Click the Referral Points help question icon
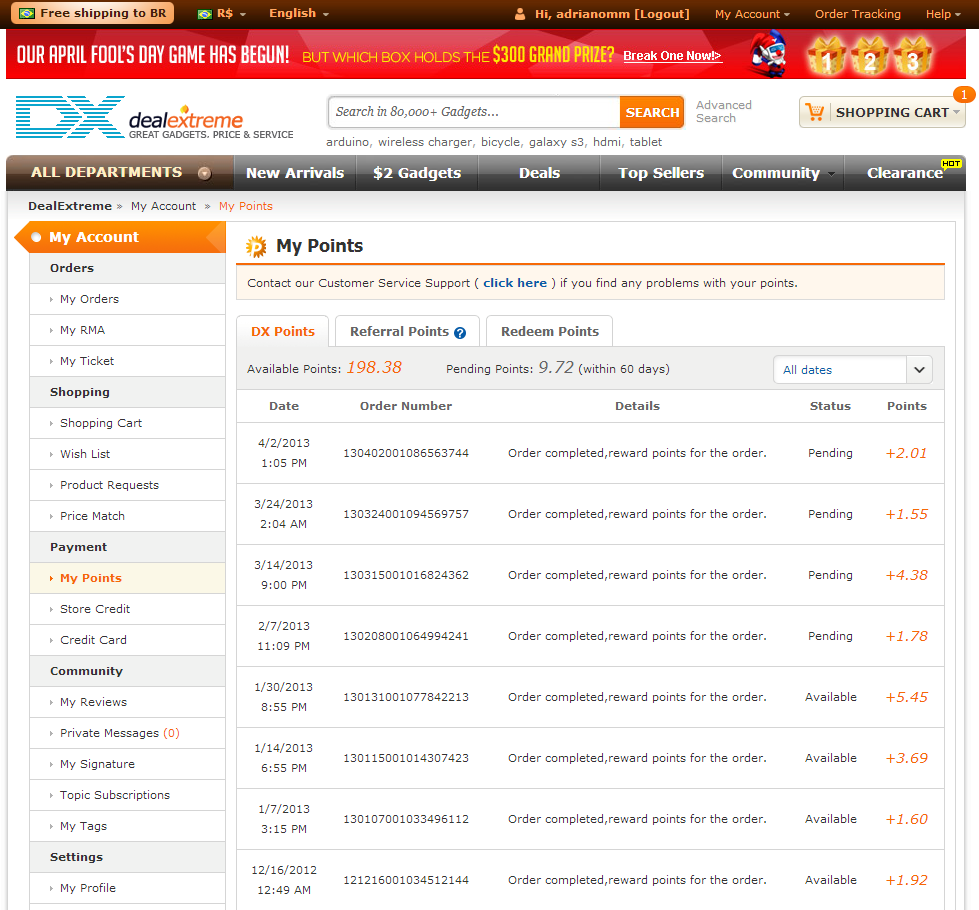Screen dimensions: 979x910 pos(460,333)
